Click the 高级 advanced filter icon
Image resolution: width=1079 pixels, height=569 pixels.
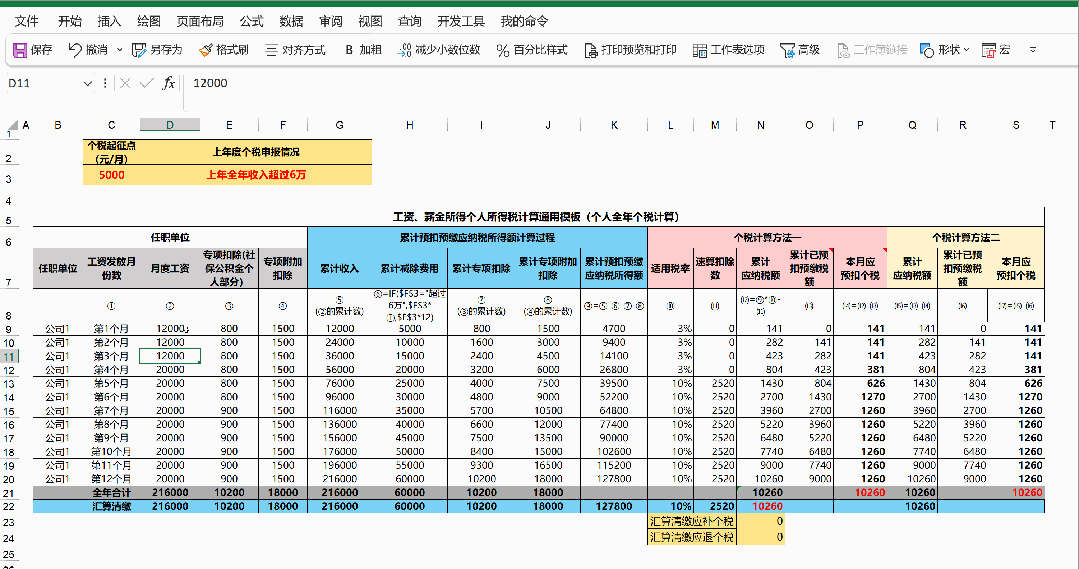coord(787,50)
